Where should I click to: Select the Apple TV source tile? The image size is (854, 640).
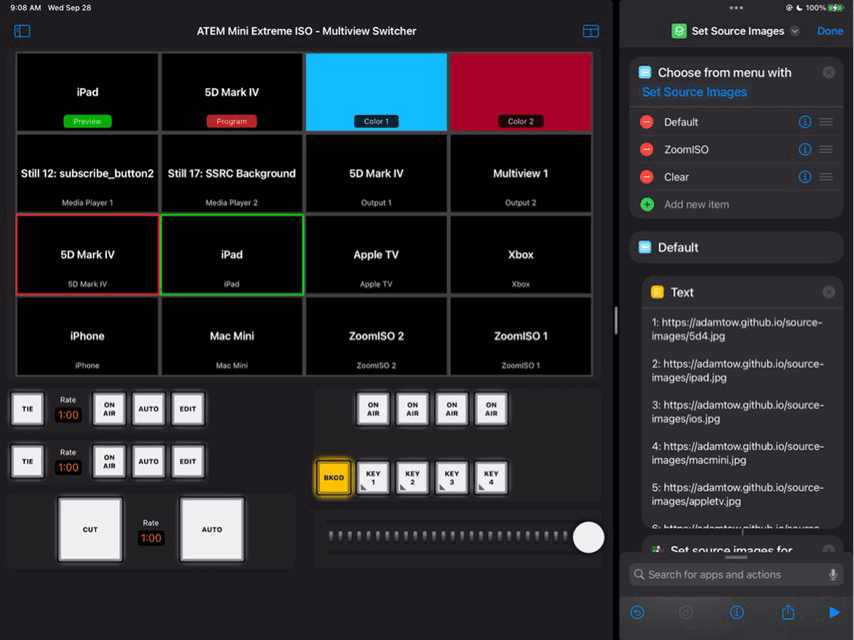(376, 256)
